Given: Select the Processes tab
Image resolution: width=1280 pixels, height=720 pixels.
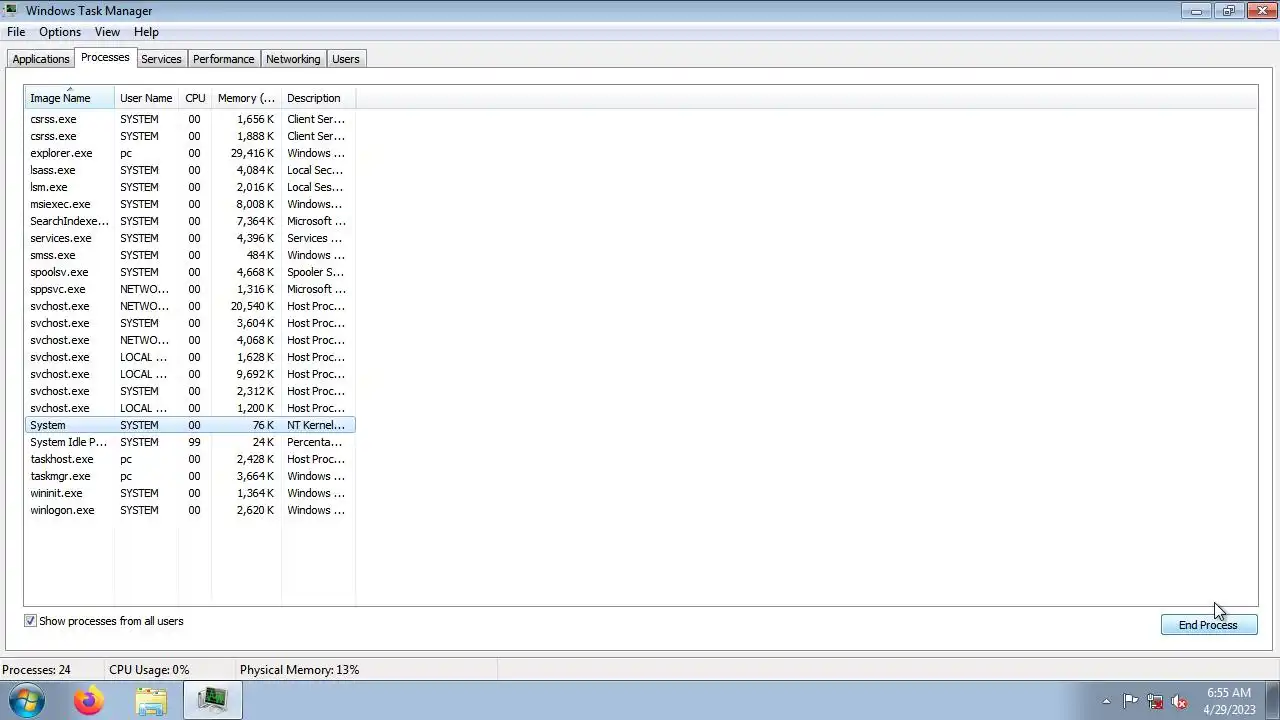Looking at the screenshot, I should click(x=105, y=58).
